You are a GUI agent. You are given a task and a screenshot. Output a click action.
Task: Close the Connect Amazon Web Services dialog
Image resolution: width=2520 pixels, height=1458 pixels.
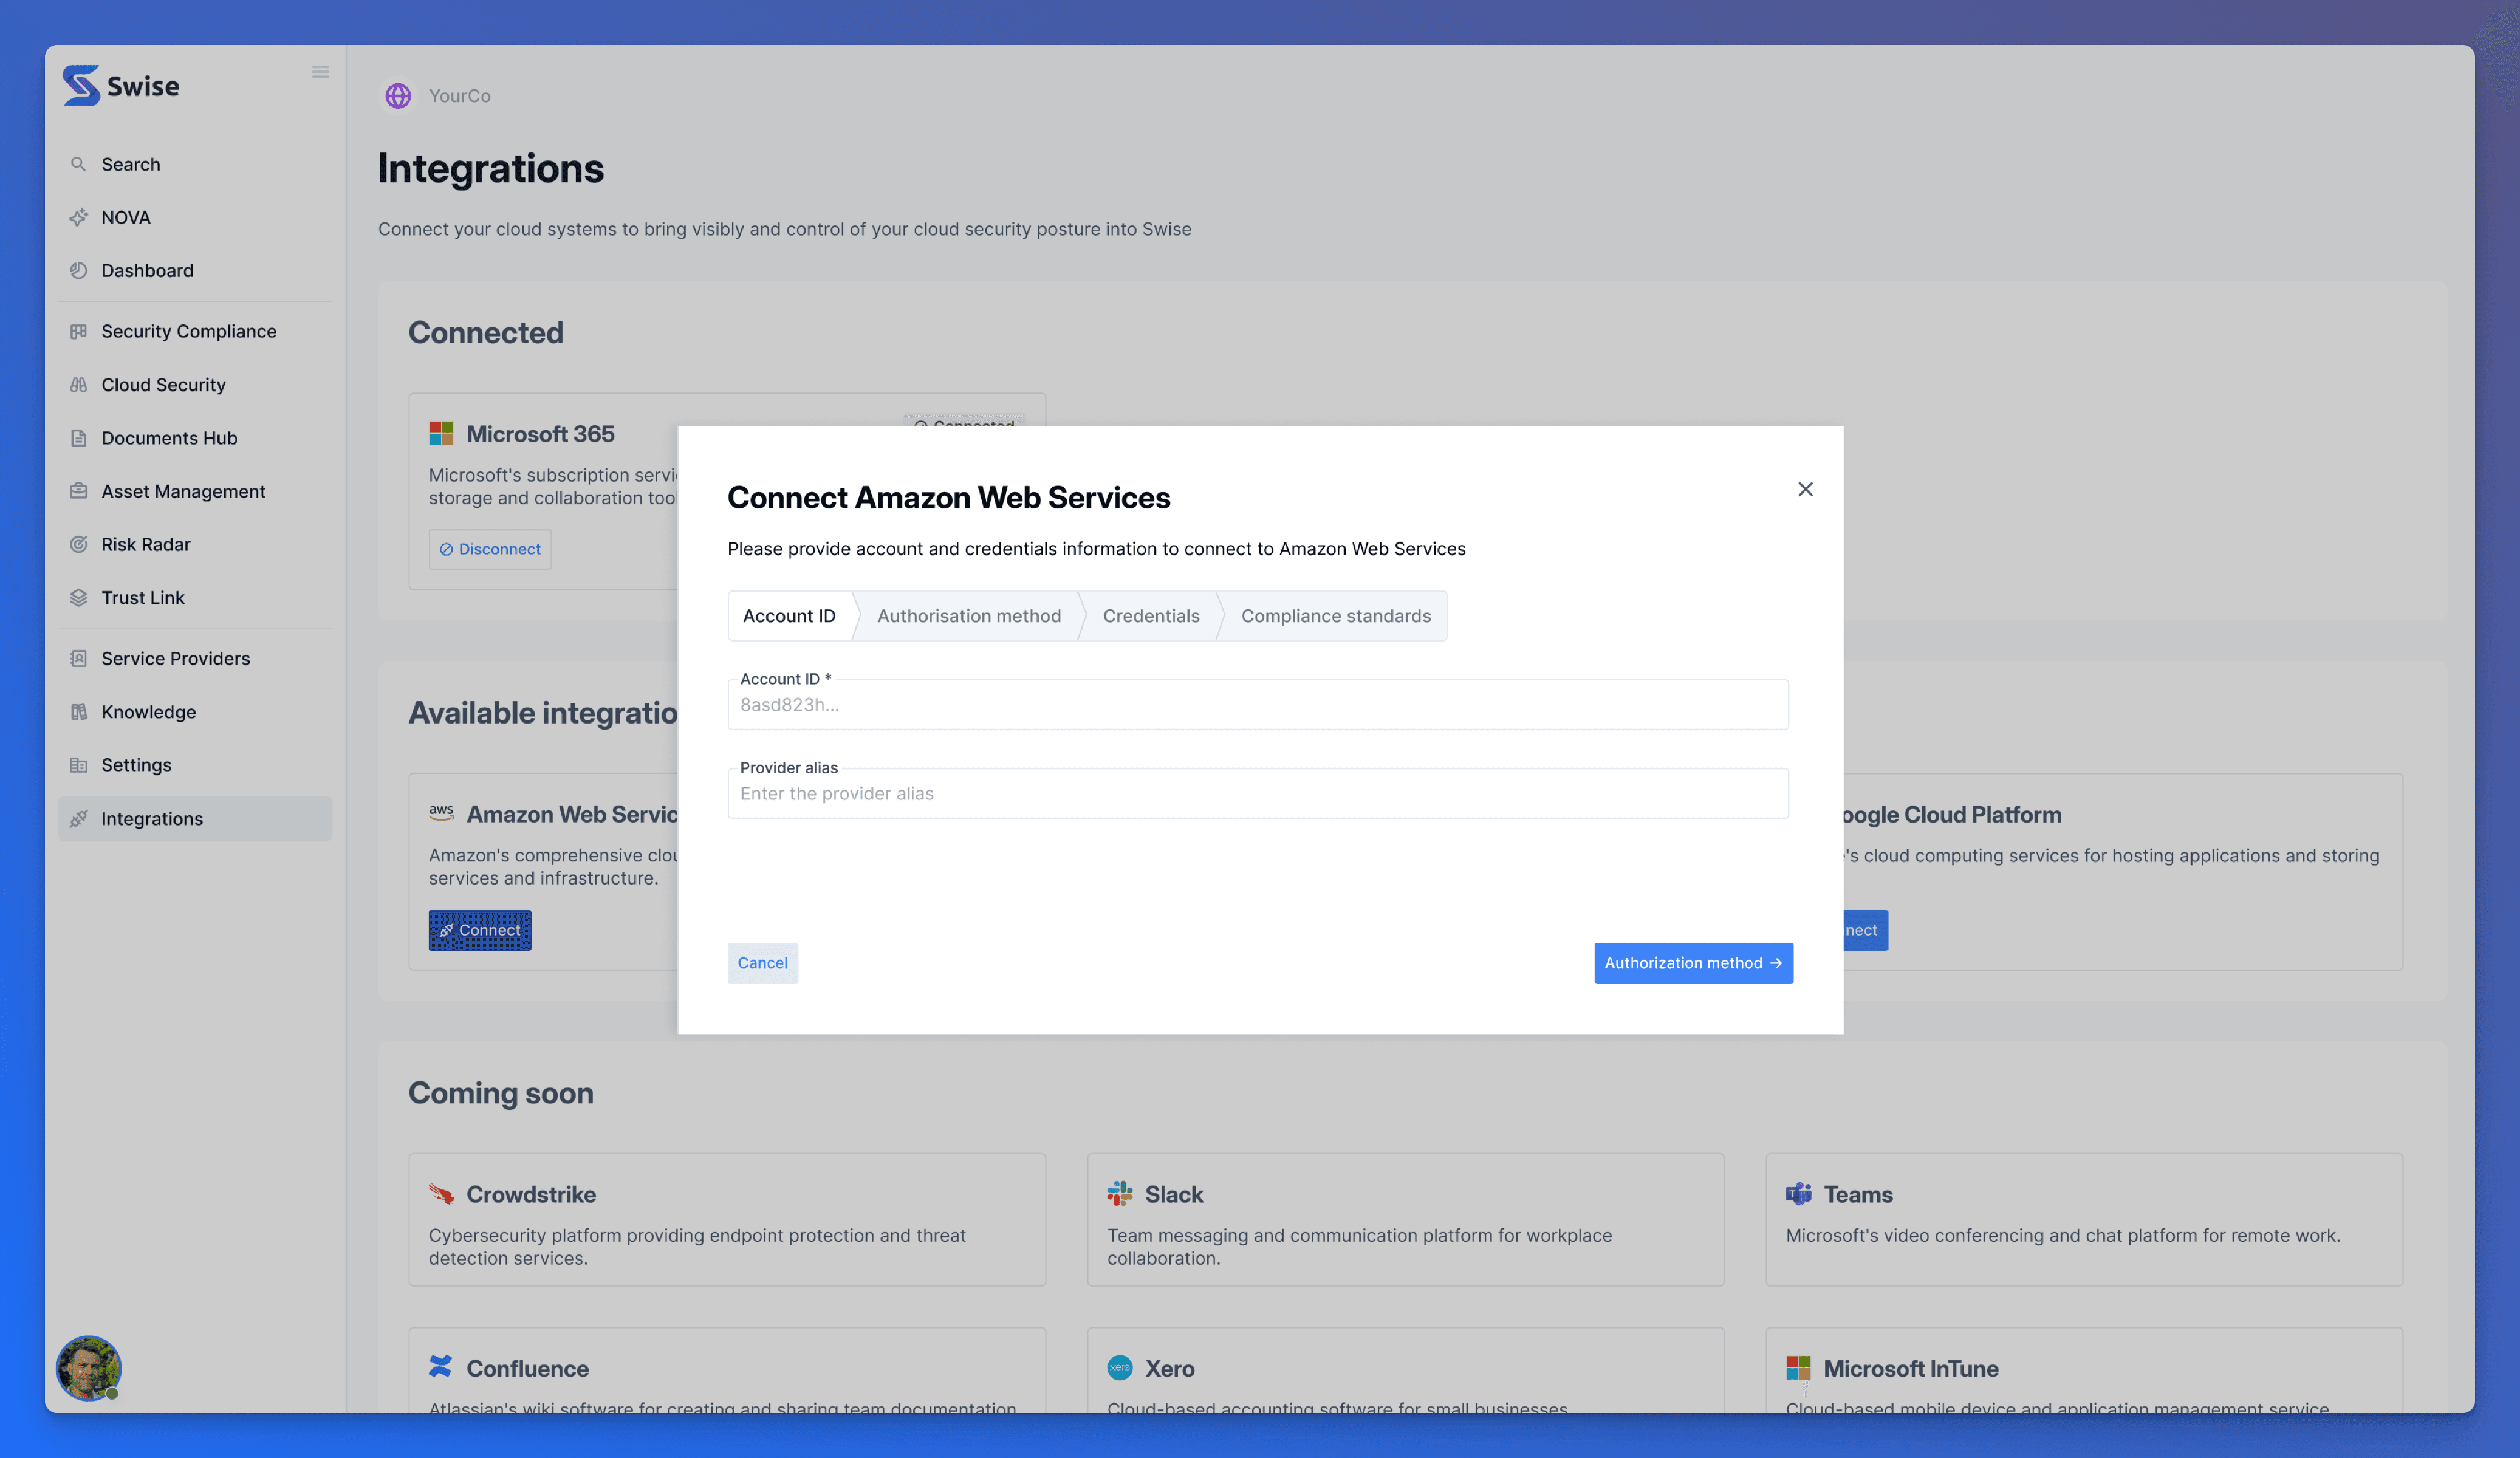1805,489
